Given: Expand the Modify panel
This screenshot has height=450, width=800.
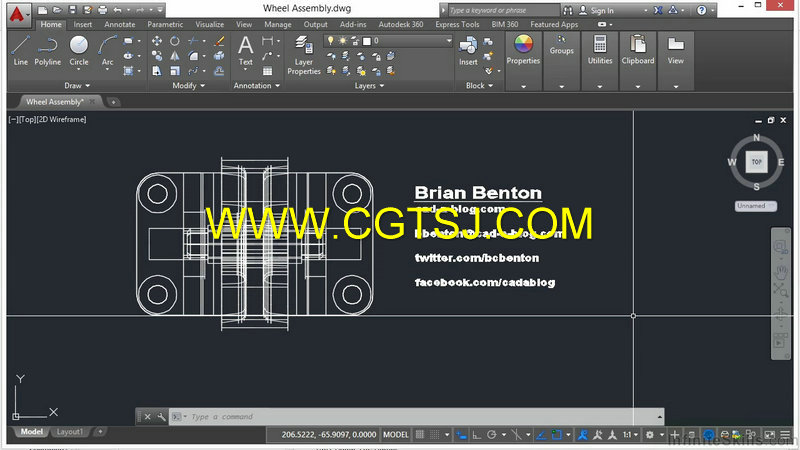Looking at the screenshot, I should (x=188, y=86).
